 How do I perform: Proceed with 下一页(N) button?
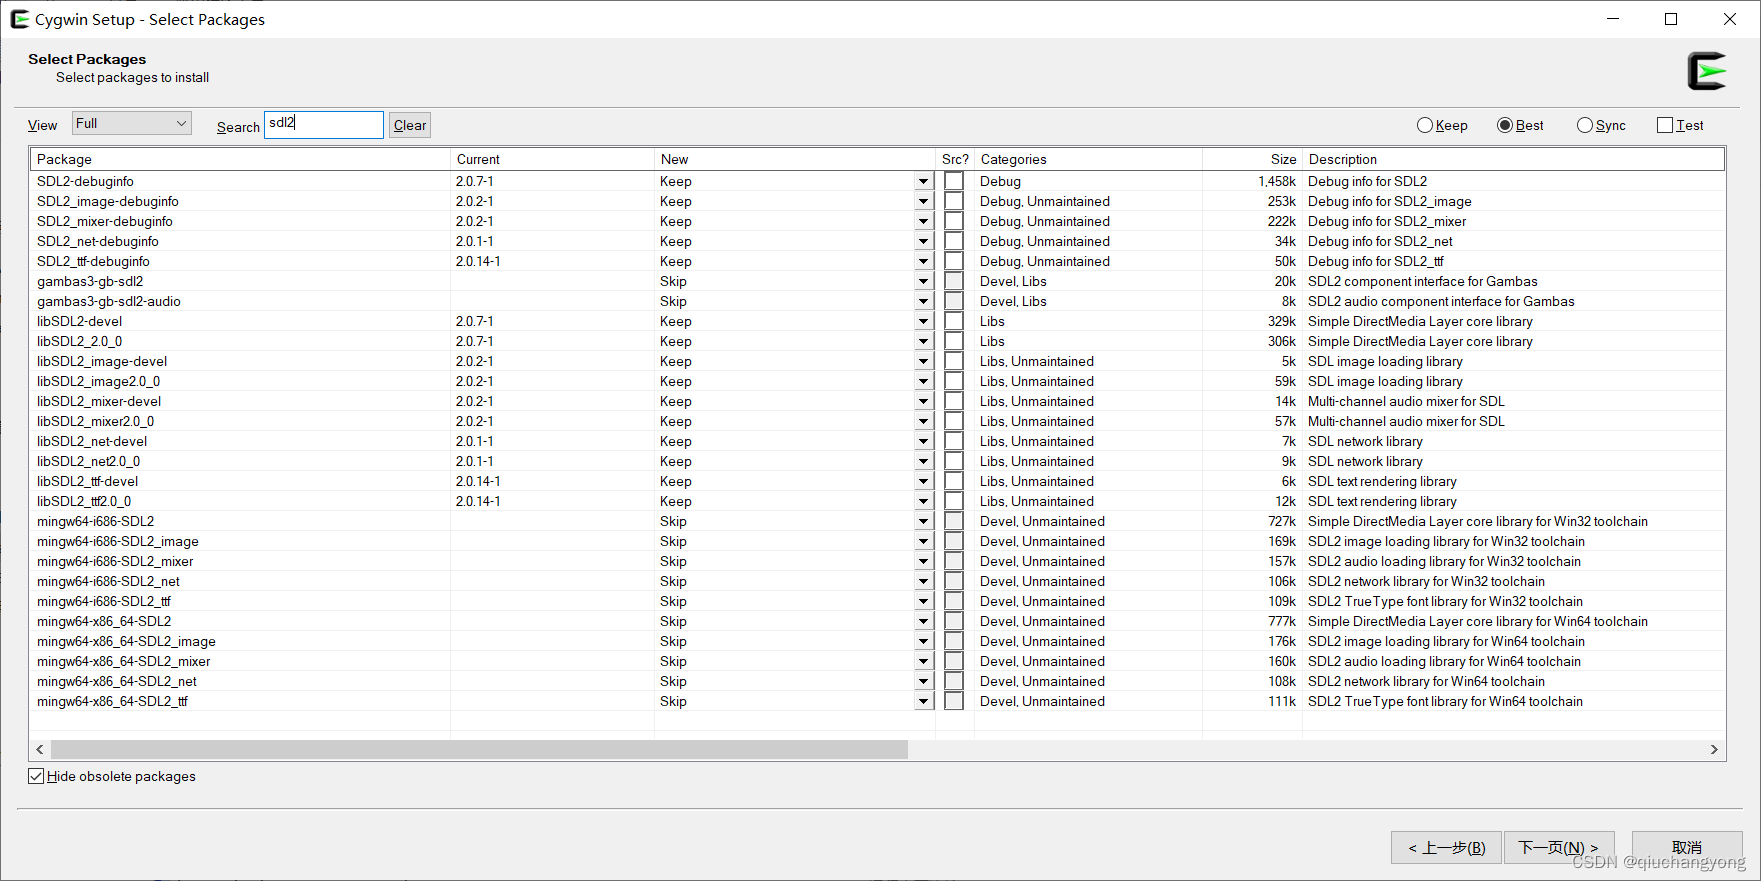[x=1557, y=847]
